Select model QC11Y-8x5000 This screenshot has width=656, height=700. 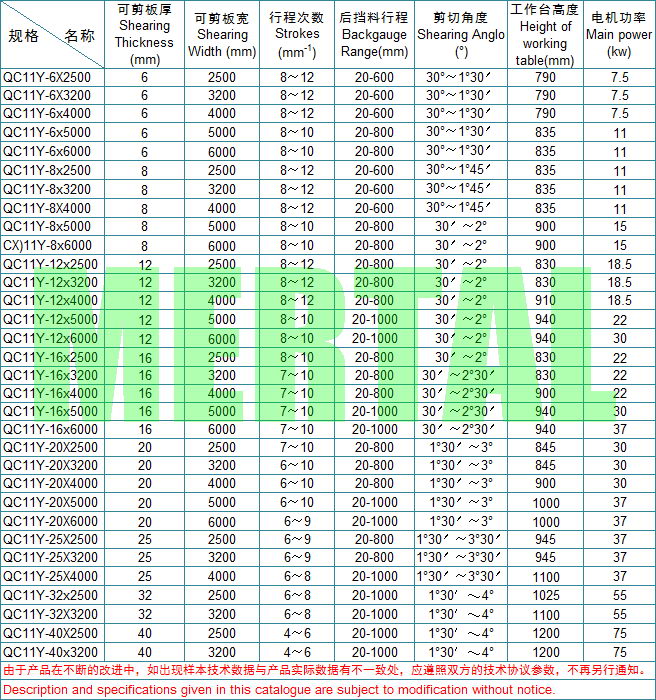click(x=47, y=226)
